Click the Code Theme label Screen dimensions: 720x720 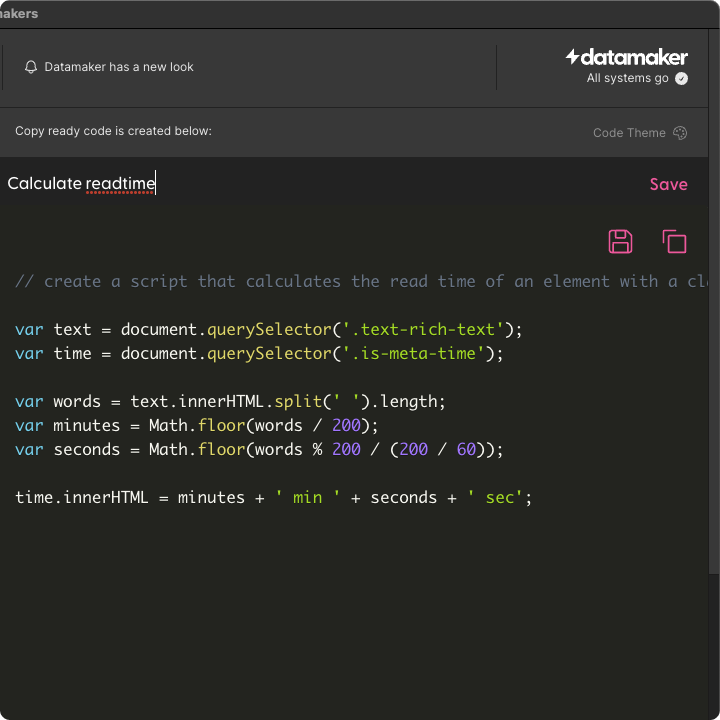click(x=629, y=133)
